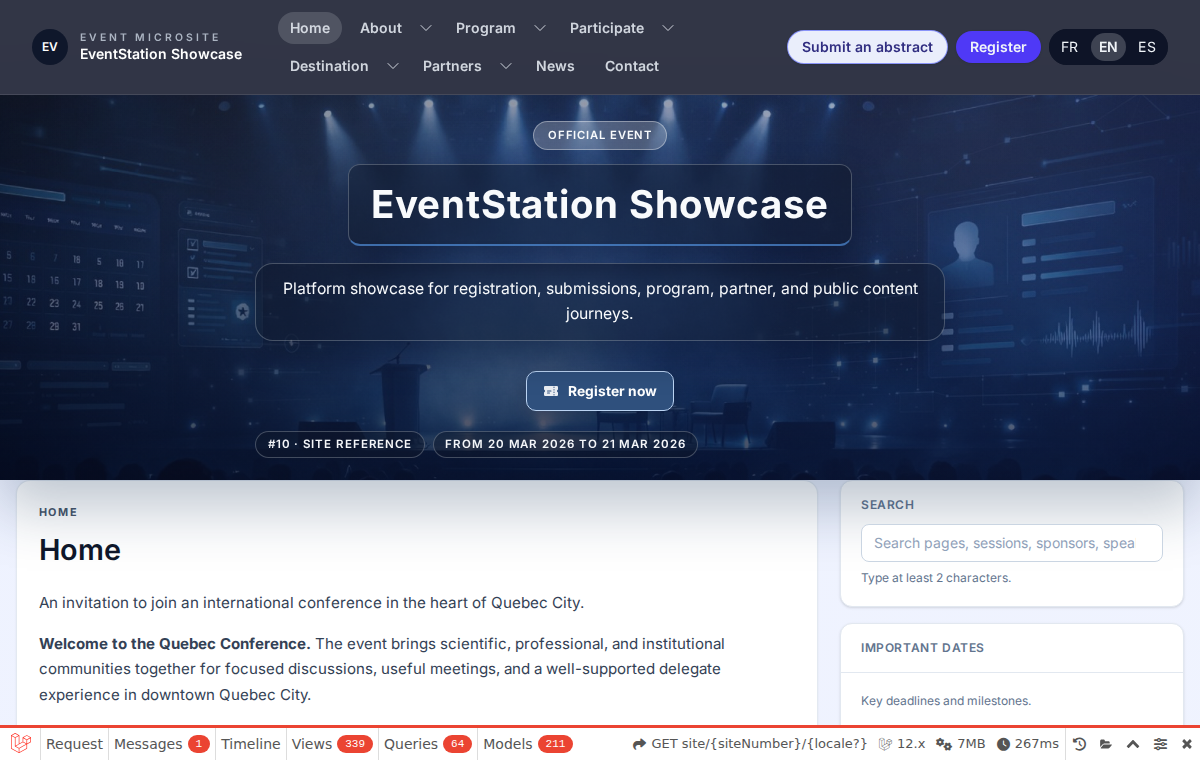Click the Home page heading
1200x760 pixels.
point(80,550)
